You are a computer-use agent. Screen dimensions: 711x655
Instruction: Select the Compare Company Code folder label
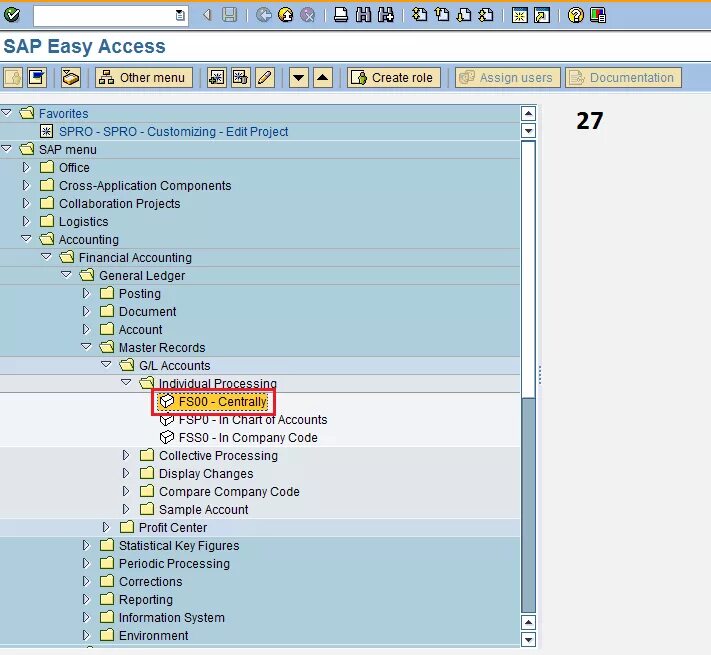click(x=229, y=491)
